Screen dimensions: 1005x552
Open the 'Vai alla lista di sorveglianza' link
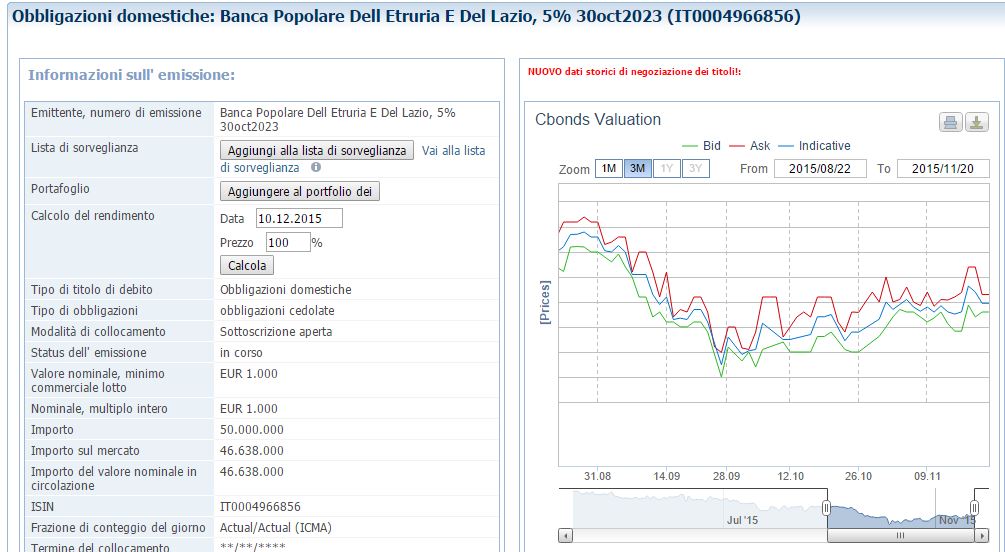point(353,159)
